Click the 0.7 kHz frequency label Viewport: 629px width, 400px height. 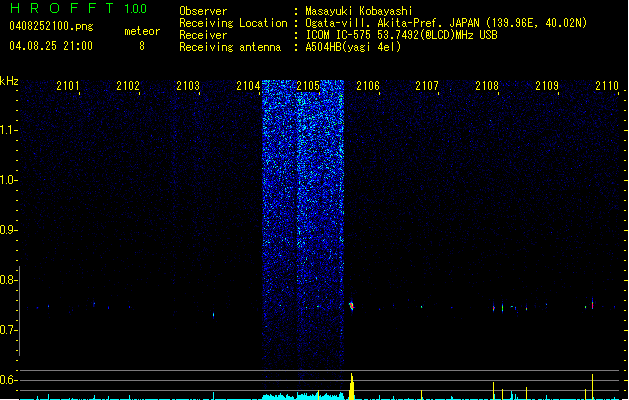tap(8, 330)
